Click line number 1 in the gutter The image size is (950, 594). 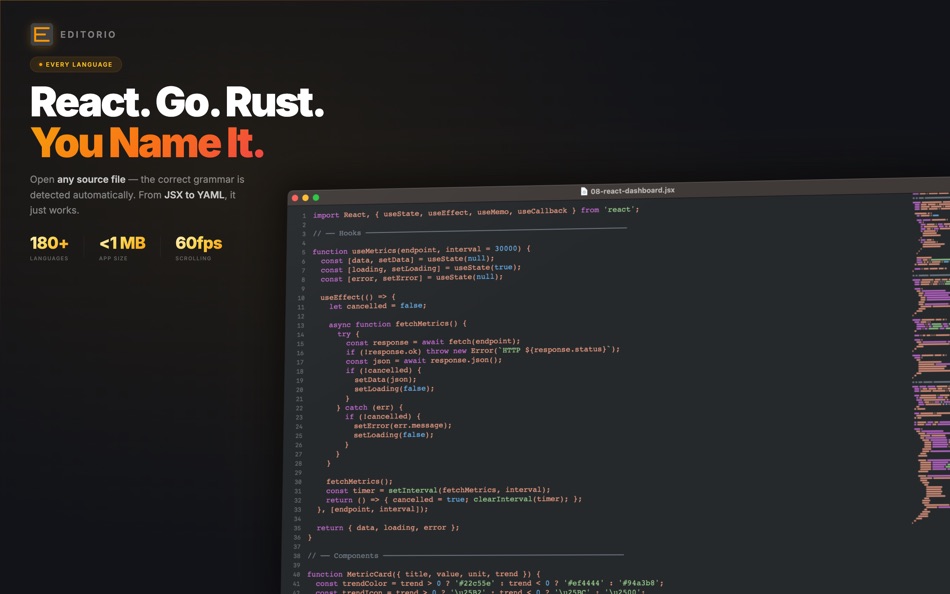(304, 216)
